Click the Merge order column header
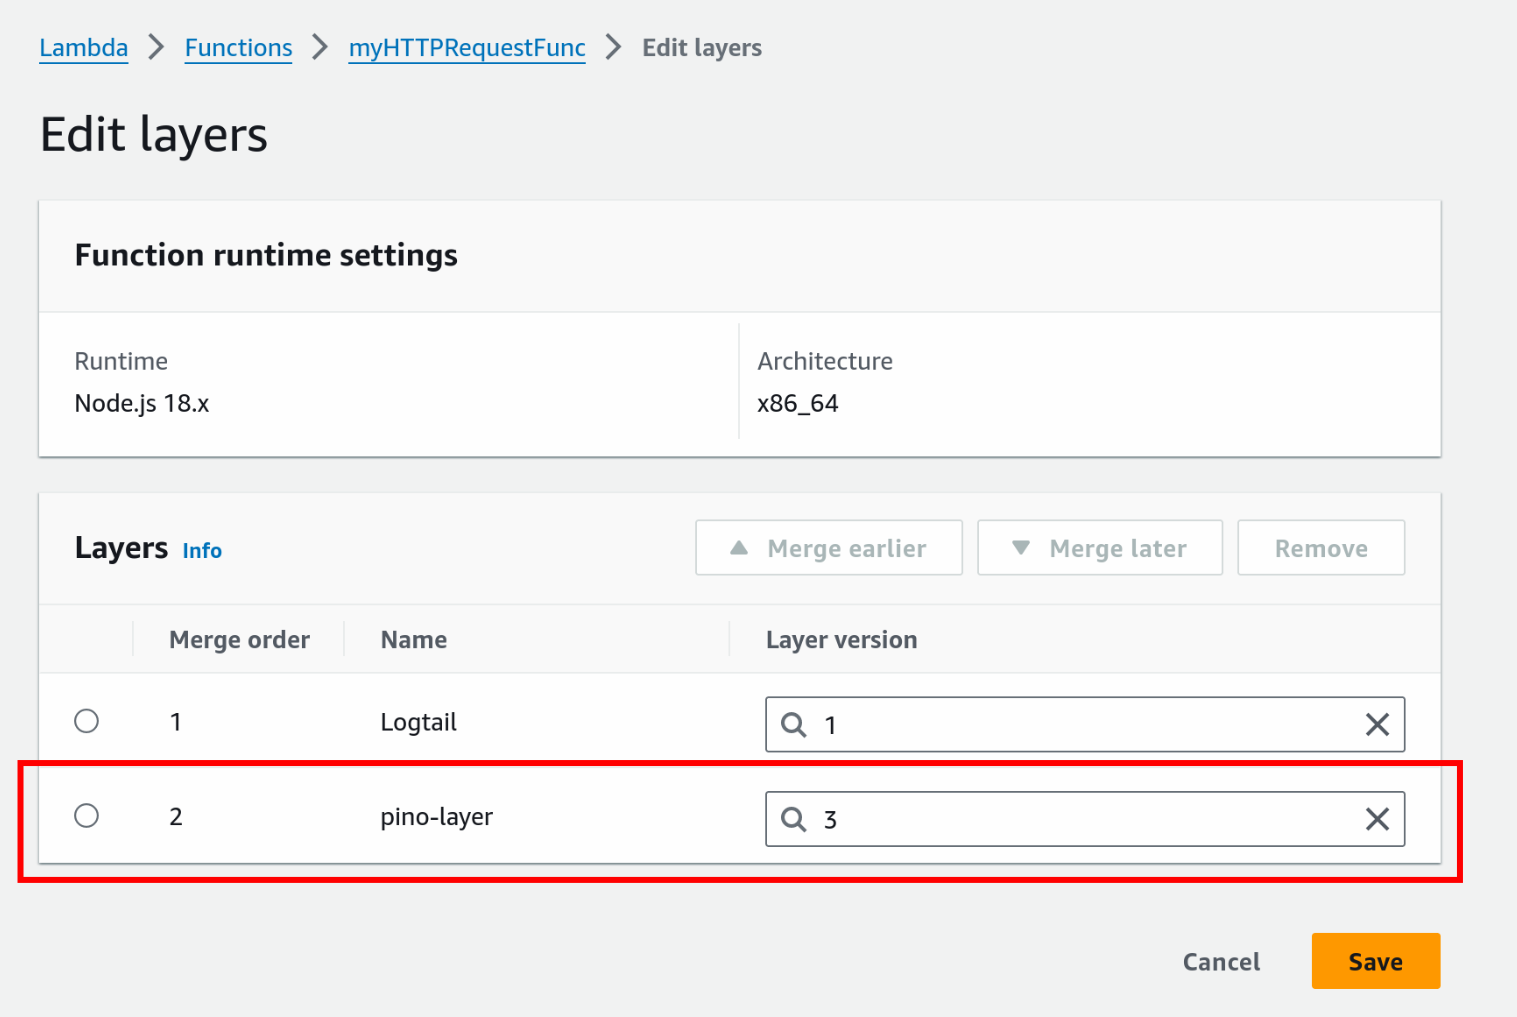This screenshot has height=1017, width=1517. click(x=239, y=640)
